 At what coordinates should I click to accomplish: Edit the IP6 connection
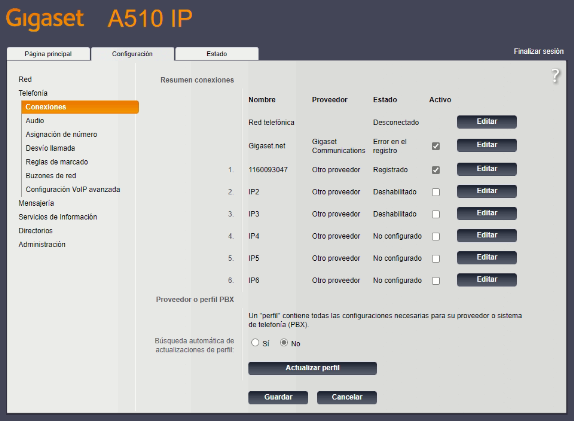pyautogui.click(x=487, y=280)
